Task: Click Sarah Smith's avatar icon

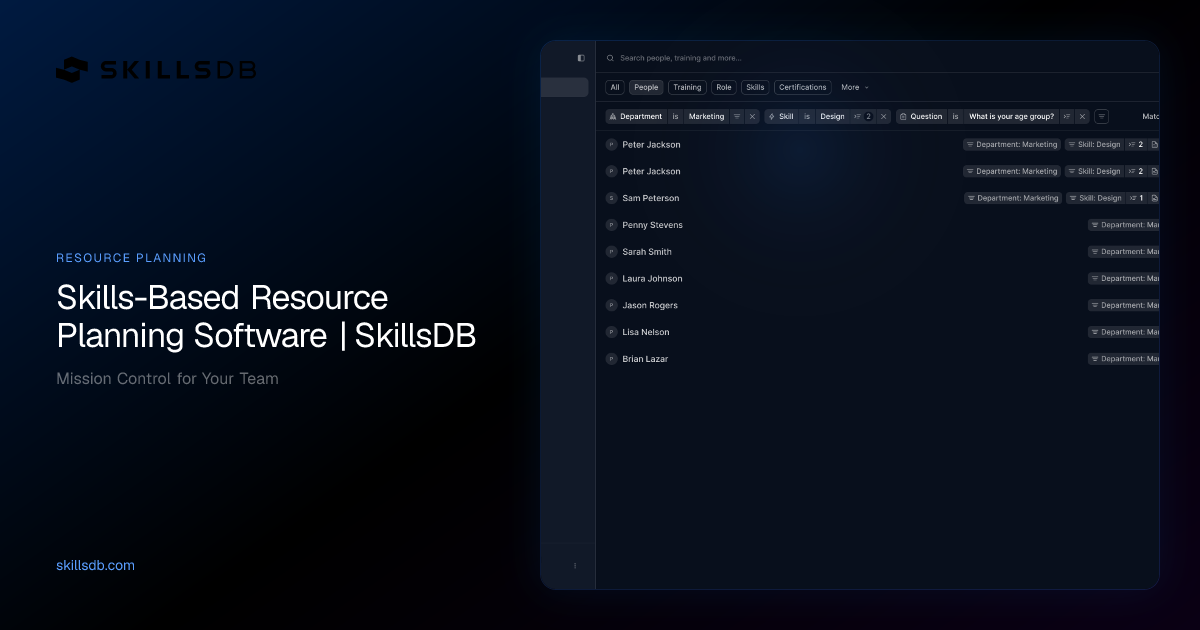Action: click(x=611, y=252)
